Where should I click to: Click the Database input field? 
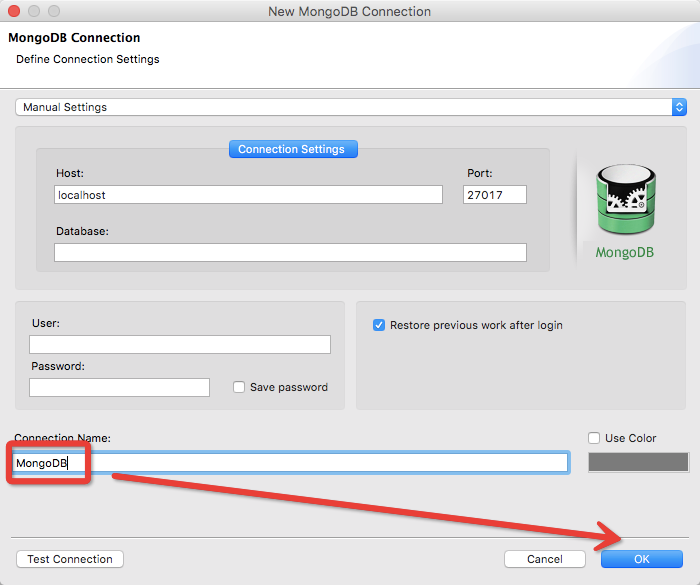tap(290, 252)
